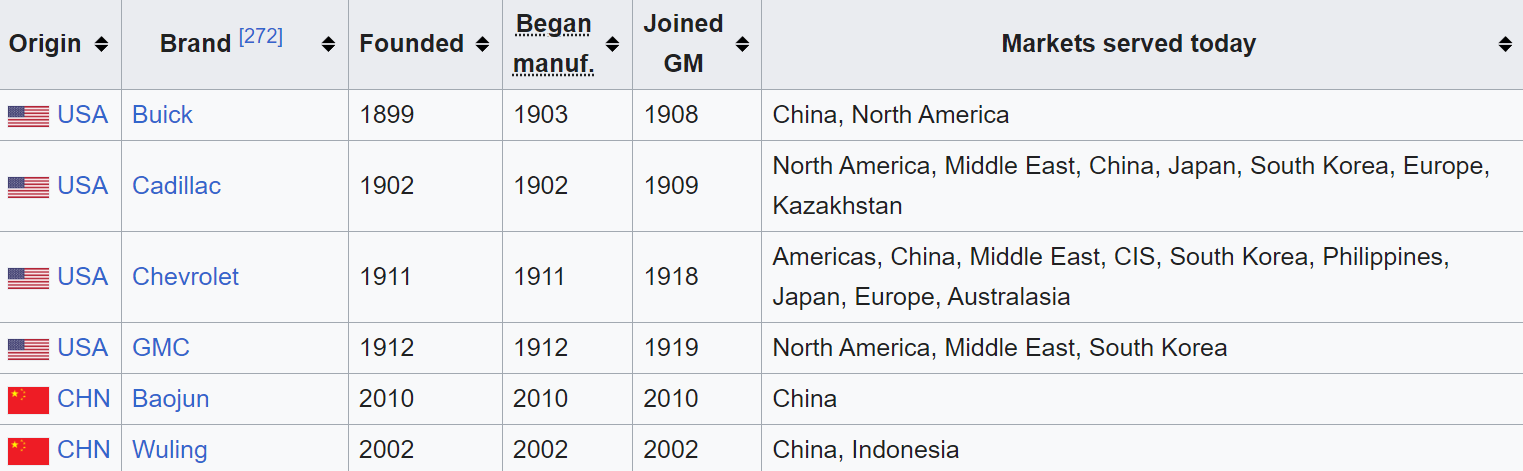The height and width of the screenshot is (471, 1523).
Task: Click USA origin link in GMC row
Action: tap(82, 348)
